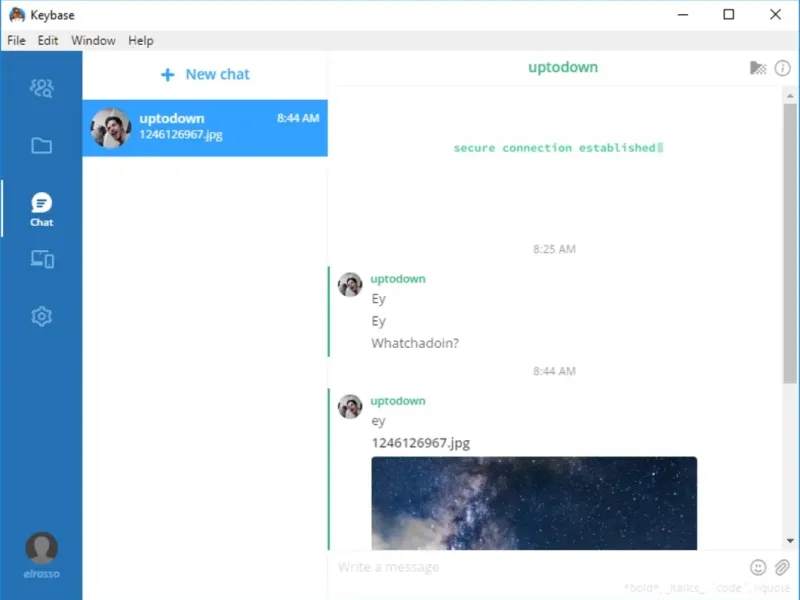Click the plus icon beside New chat
800x600 pixels.
pos(167,75)
